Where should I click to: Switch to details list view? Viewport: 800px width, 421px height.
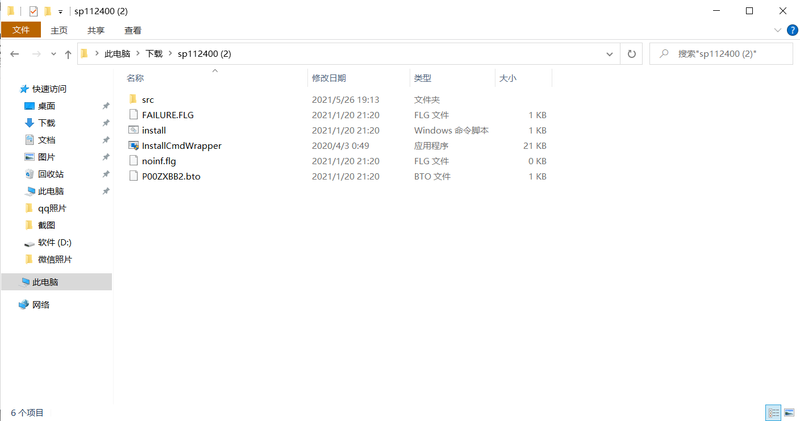[x=773, y=412]
